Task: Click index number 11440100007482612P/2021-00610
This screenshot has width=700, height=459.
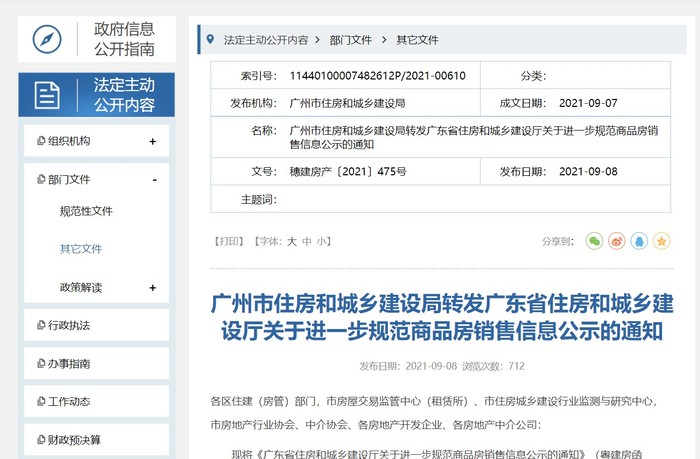Action: pyautogui.click(x=378, y=75)
